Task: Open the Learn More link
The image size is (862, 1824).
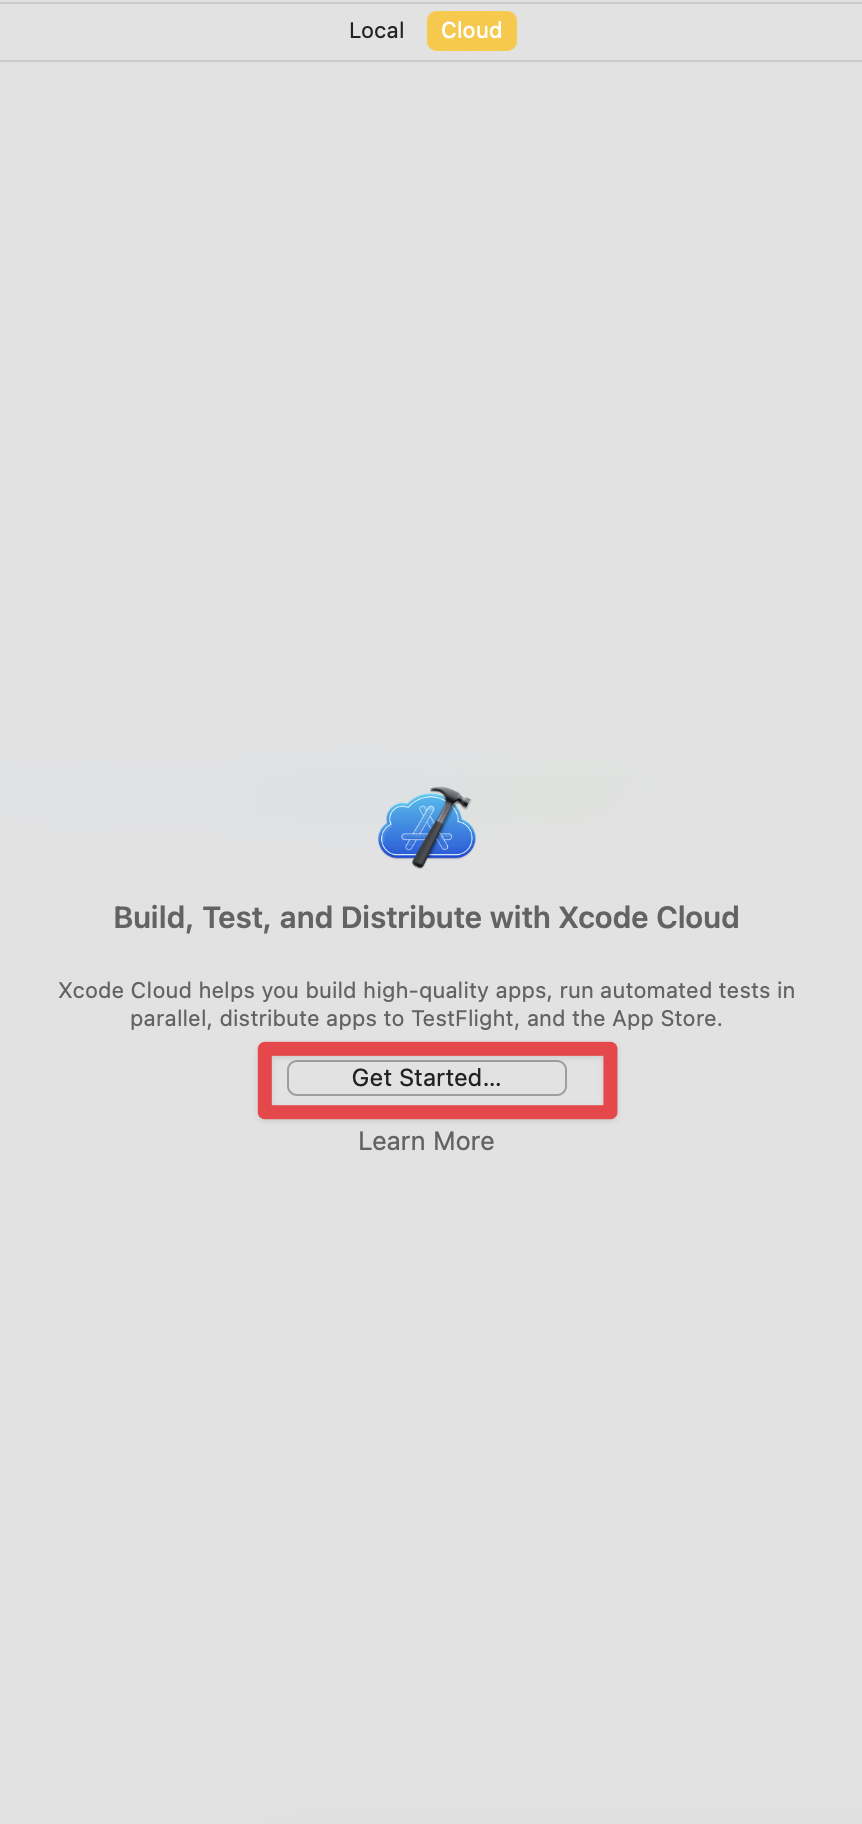Action: click(x=427, y=1141)
